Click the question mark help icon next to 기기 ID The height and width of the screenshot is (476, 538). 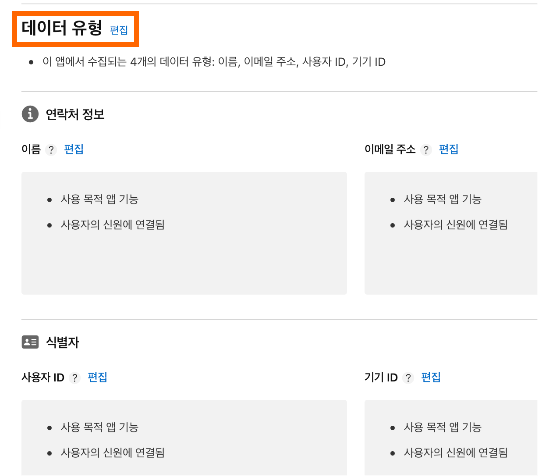[x=408, y=378]
